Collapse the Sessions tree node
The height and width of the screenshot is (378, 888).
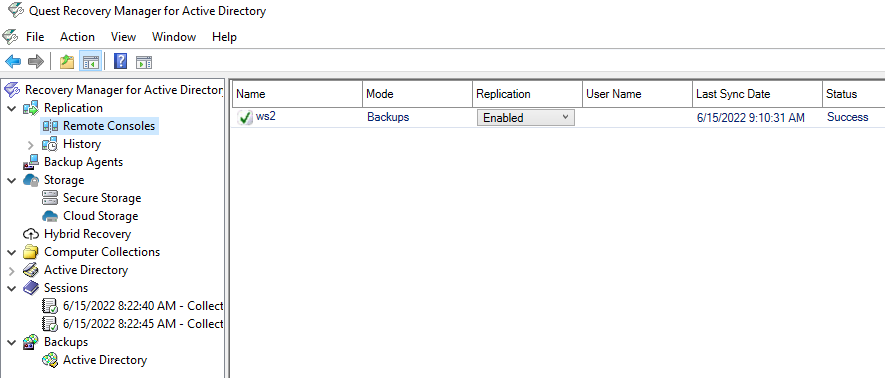point(12,288)
